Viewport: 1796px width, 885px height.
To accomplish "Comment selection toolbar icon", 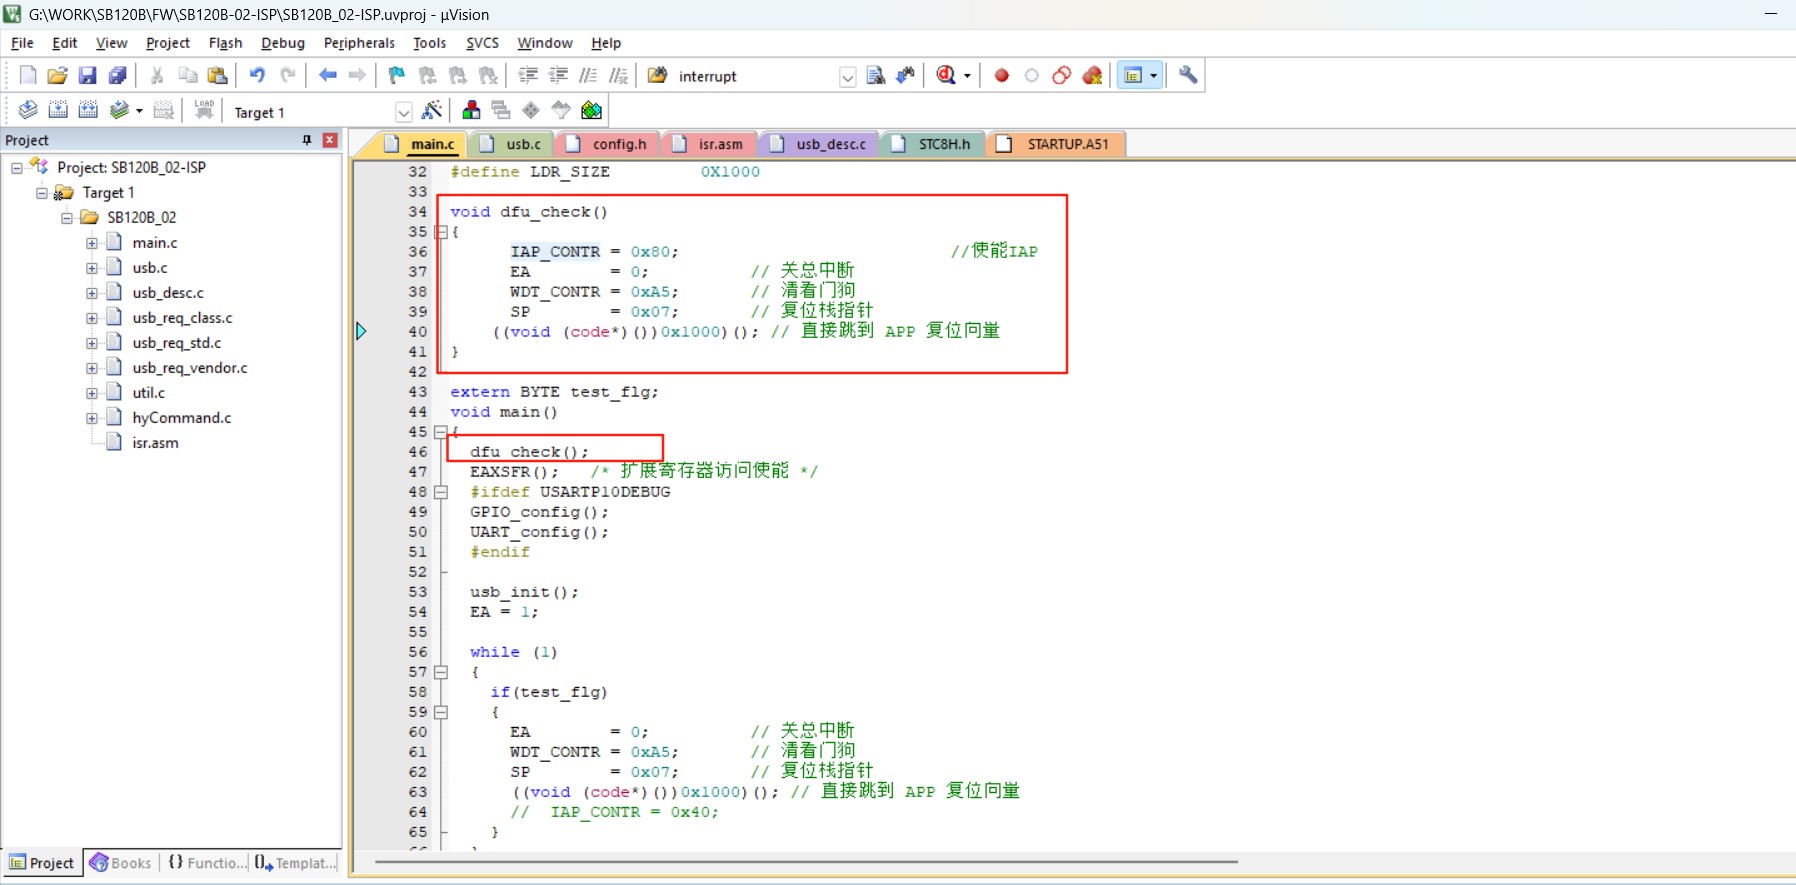I will pos(588,75).
